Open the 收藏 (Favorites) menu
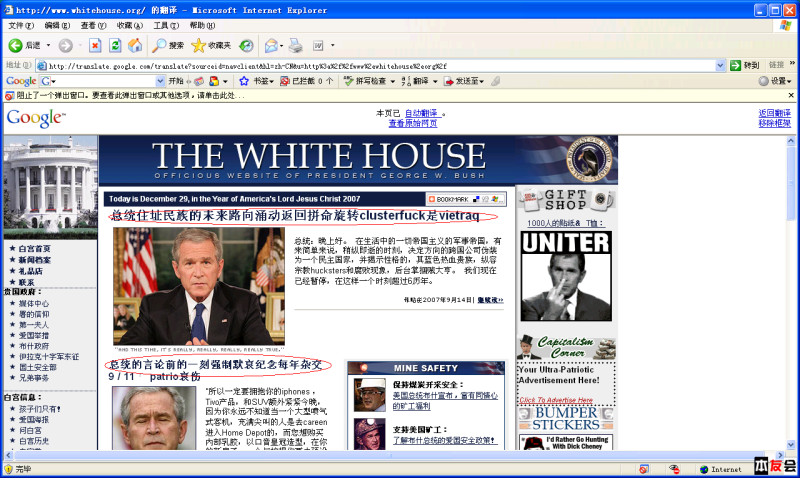The height and width of the screenshot is (478, 800). (128, 25)
